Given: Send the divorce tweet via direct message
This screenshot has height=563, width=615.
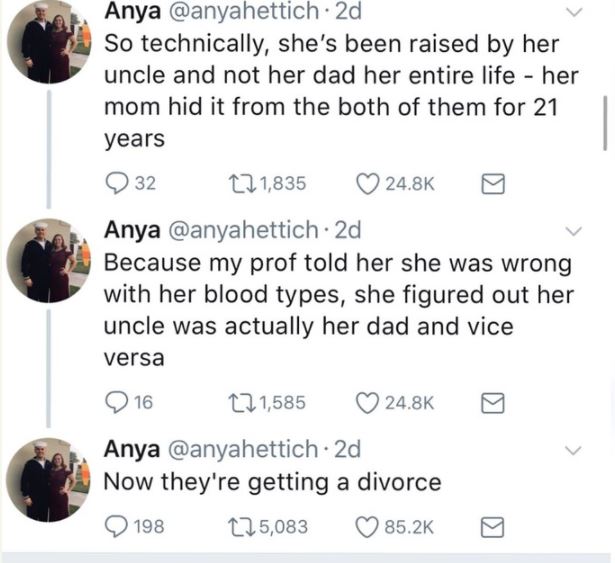Looking at the screenshot, I should click(x=494, y=526).
